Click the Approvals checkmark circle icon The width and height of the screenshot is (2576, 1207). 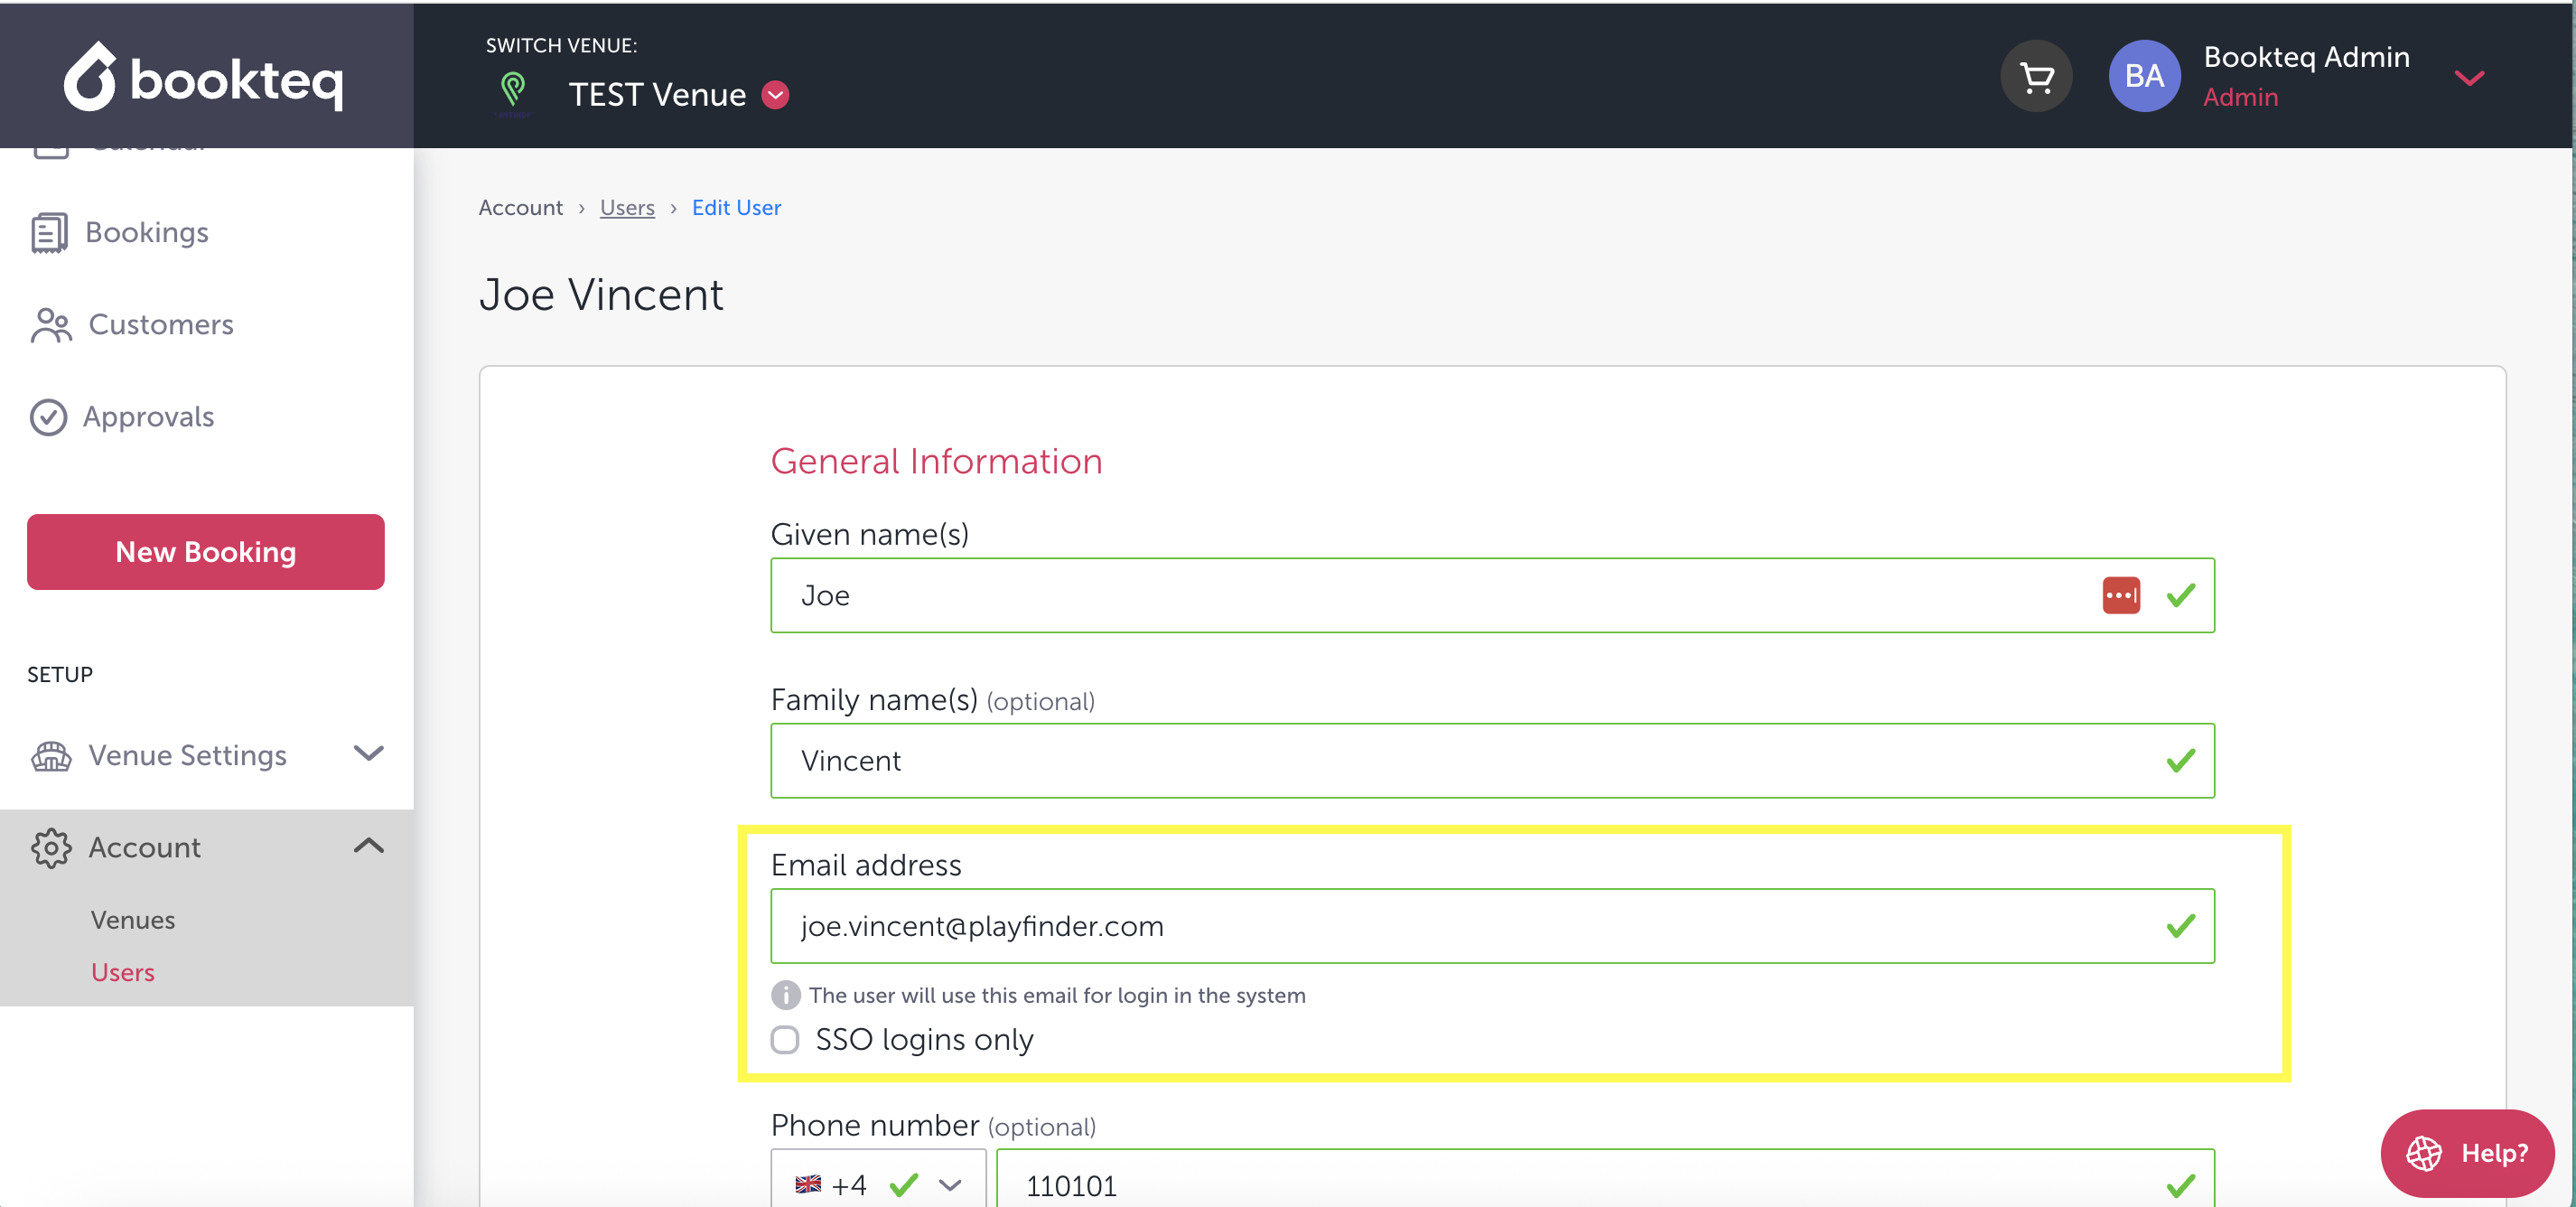pyautogui.click(x=48, y=417)
